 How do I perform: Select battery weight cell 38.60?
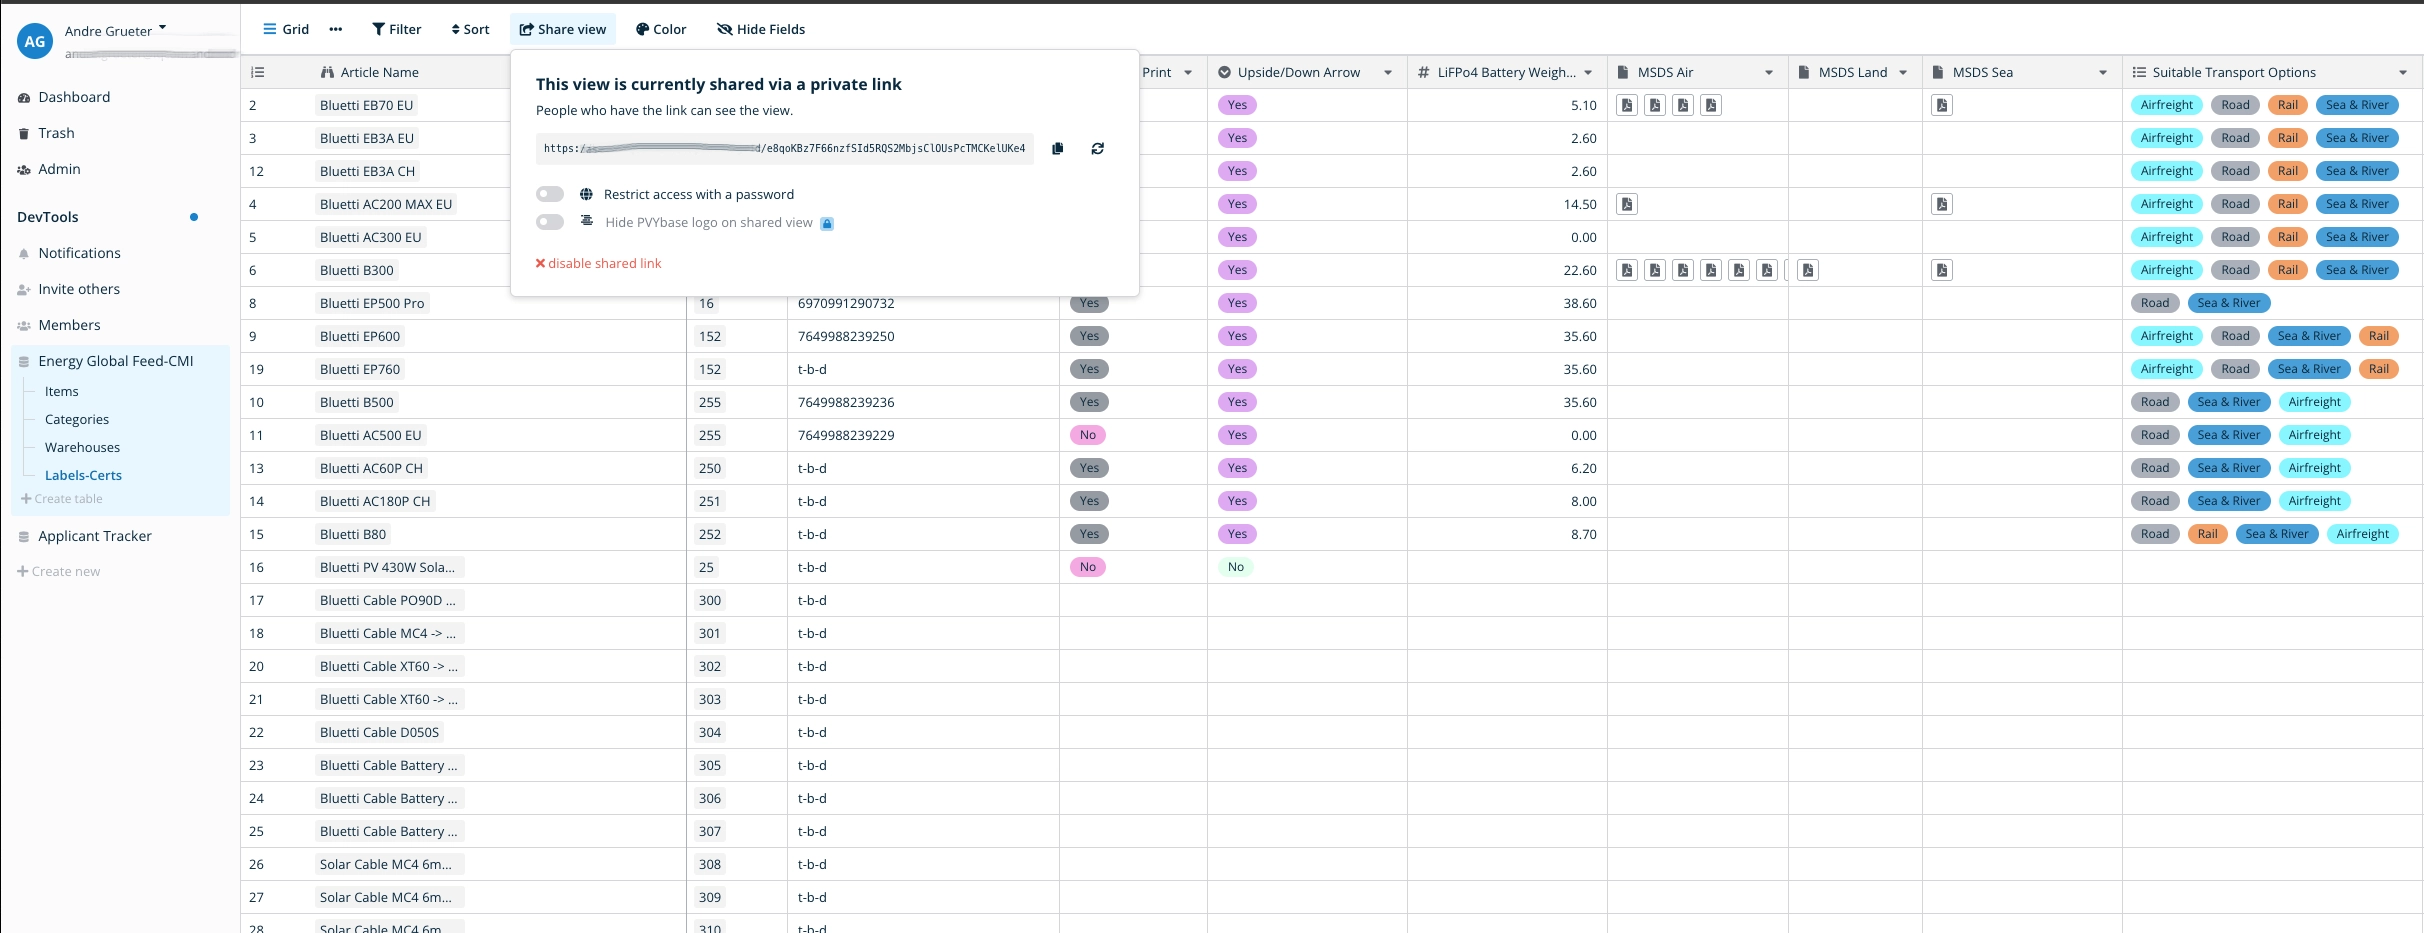1507,303
